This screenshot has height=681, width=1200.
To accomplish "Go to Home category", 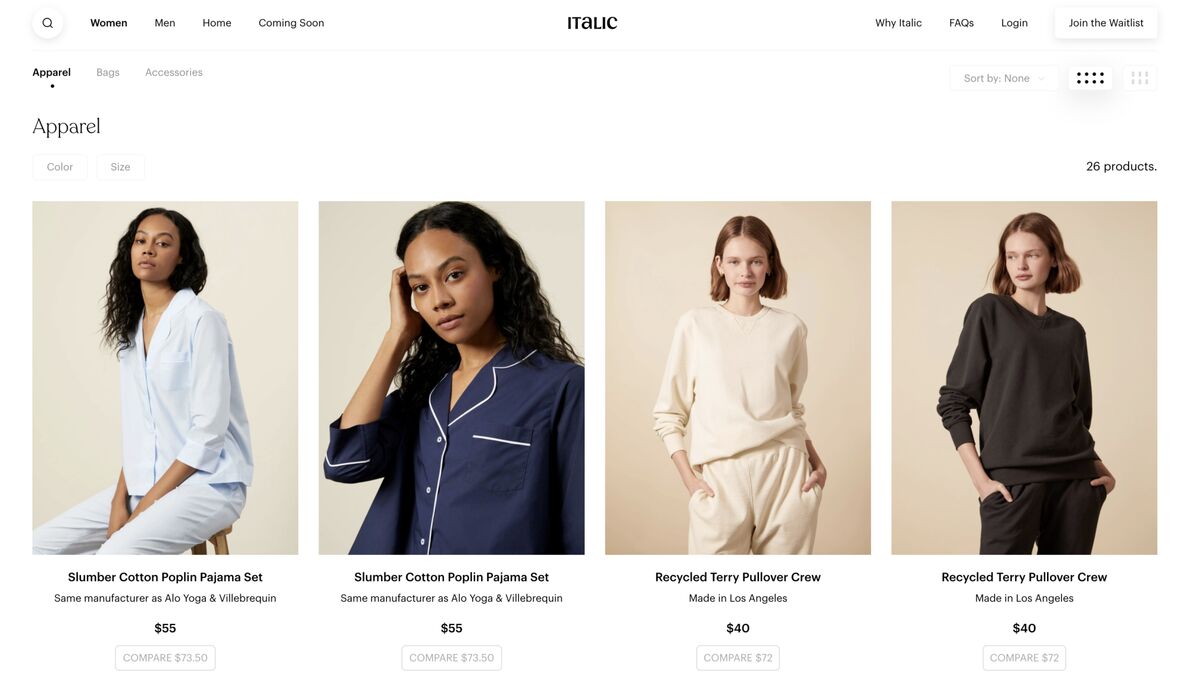I will point(217,23).
